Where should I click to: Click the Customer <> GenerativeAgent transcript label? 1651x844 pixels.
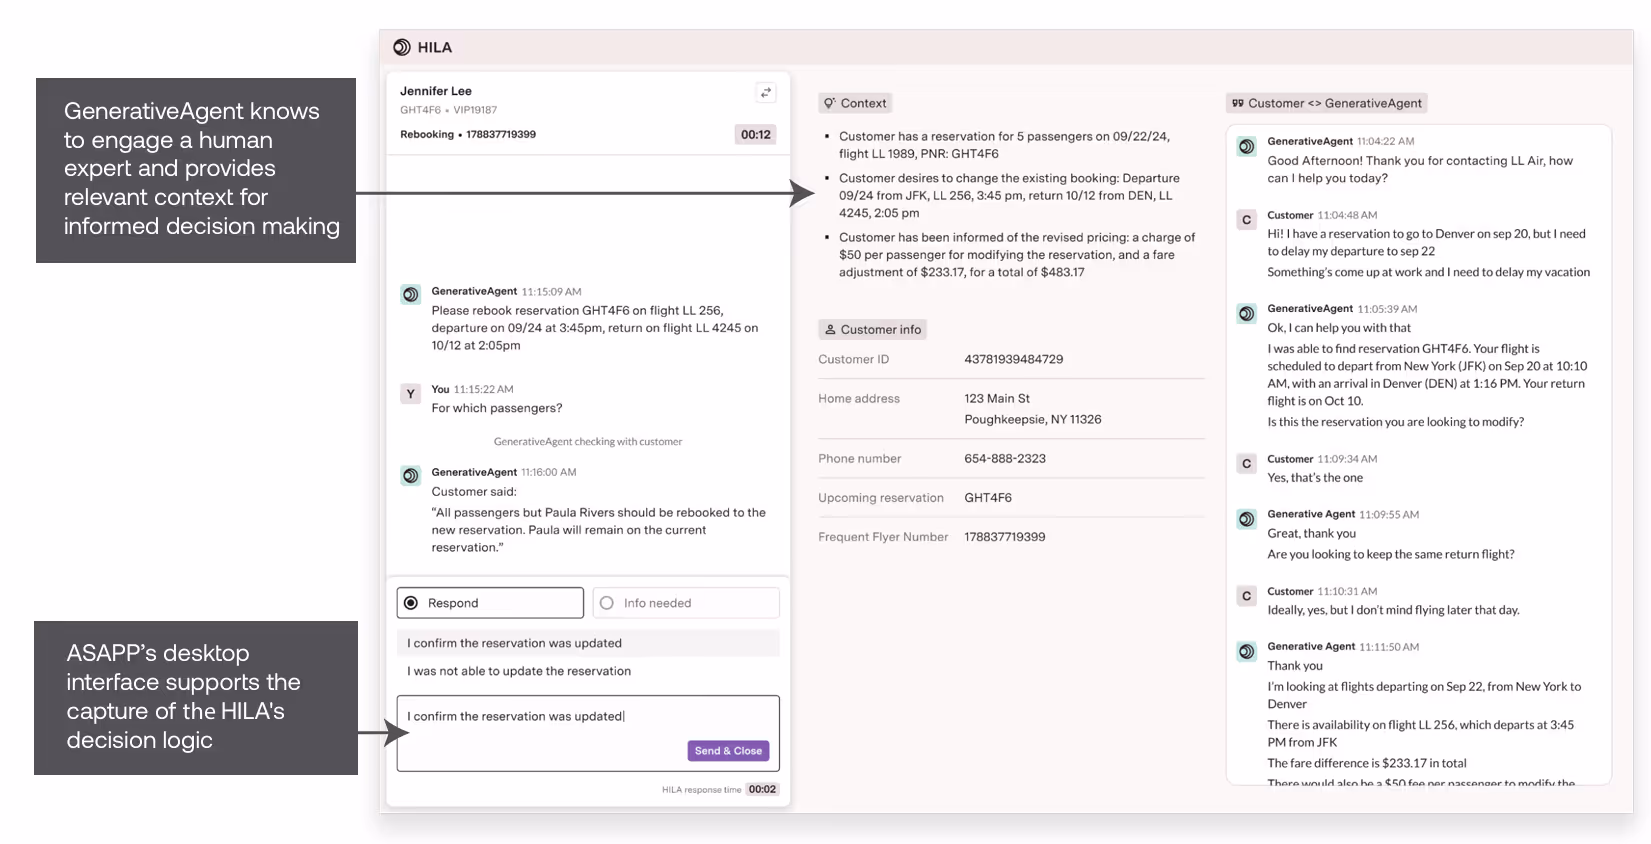coord(1327,103)
